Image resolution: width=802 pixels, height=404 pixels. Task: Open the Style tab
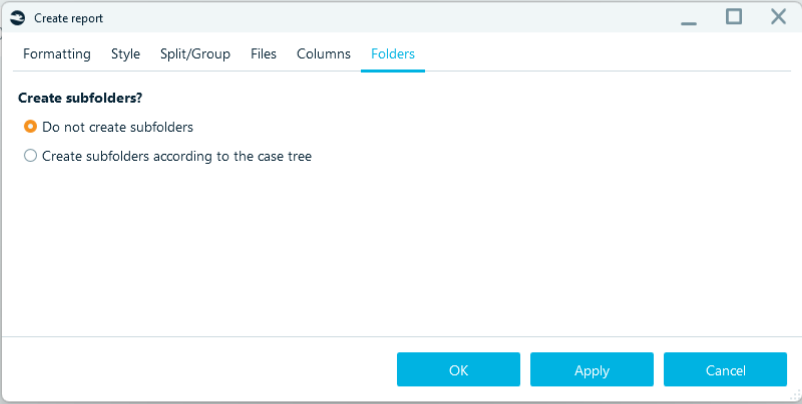(125, 54)
